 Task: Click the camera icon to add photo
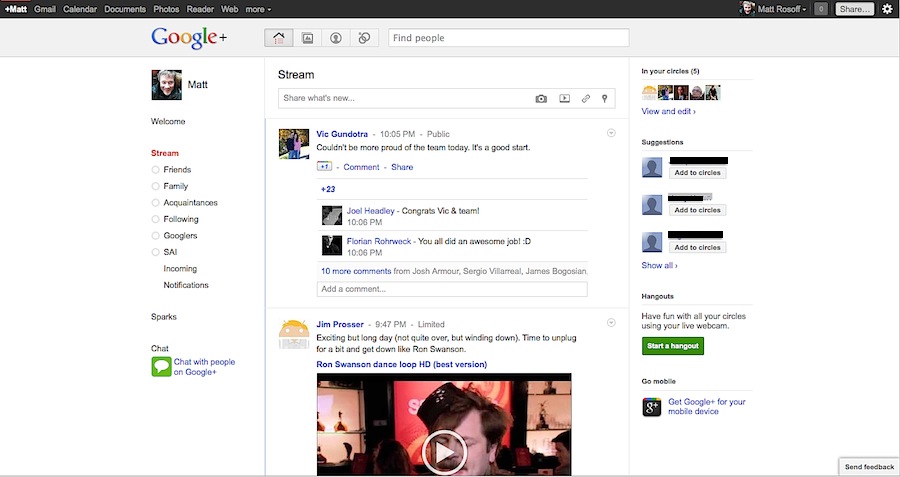541,99
